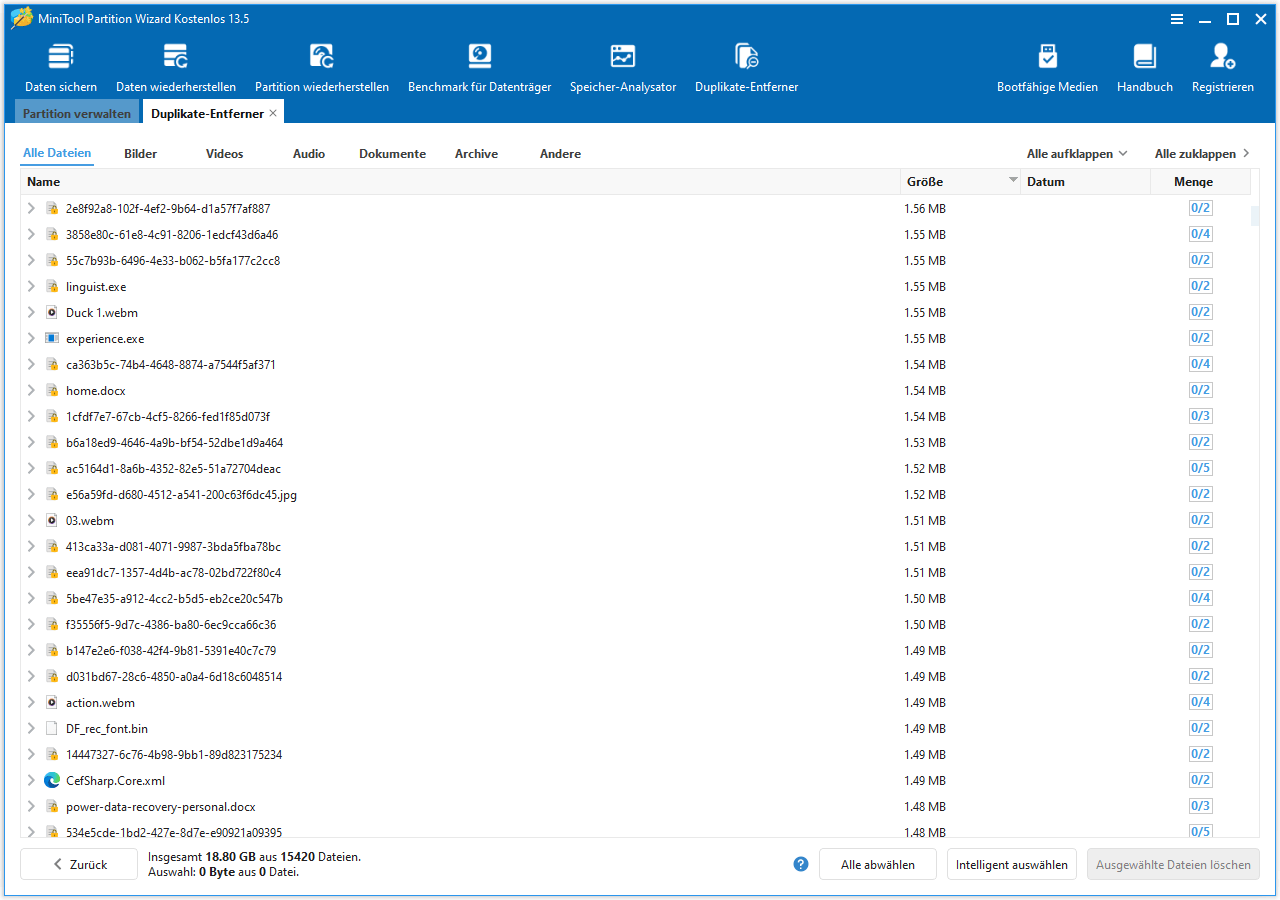
Task: Toggle selection 0/2 for linguist.exe
Action: point(1200,287)
